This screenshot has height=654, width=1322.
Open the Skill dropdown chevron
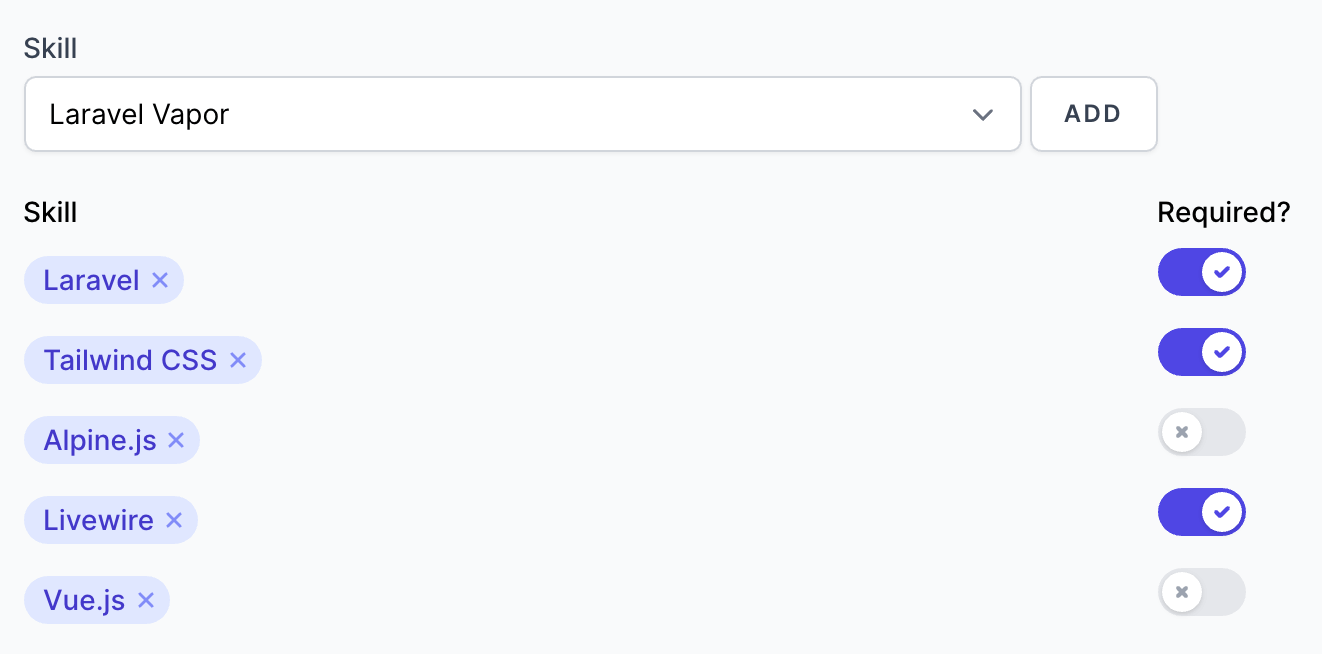click(983, 115)
